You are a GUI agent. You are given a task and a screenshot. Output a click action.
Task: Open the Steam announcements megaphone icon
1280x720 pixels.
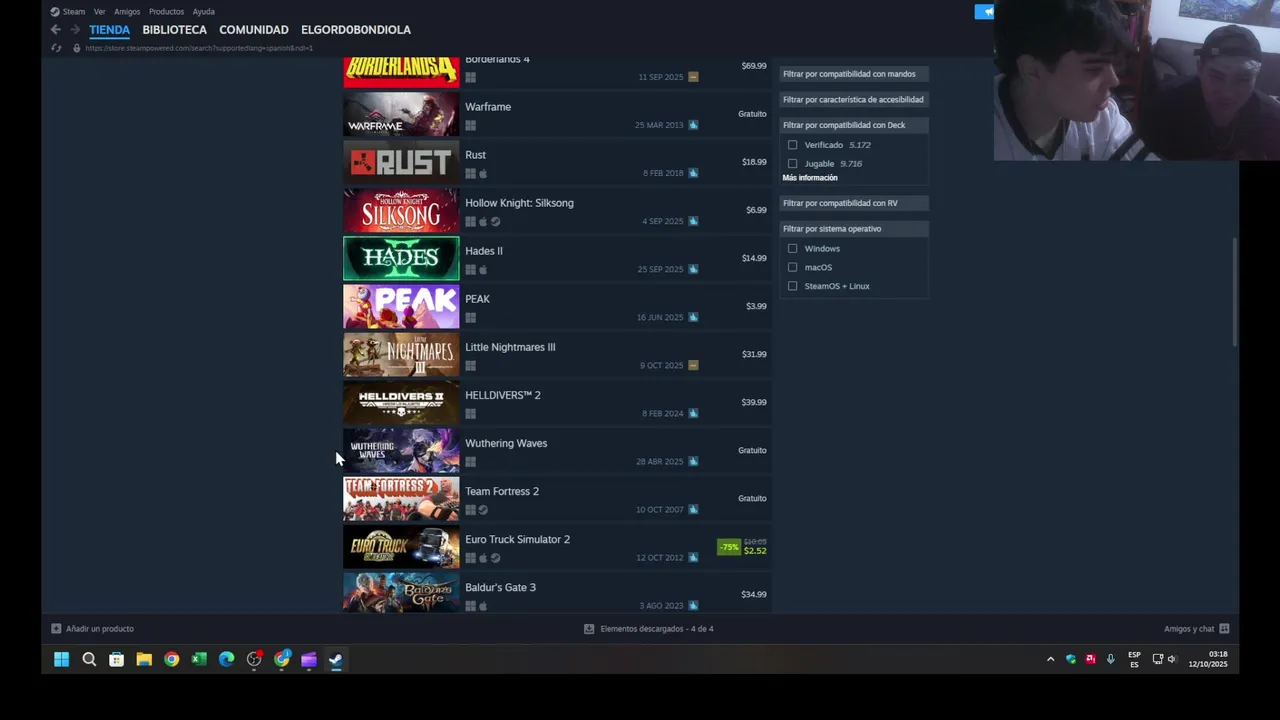[x=985, y=12]
